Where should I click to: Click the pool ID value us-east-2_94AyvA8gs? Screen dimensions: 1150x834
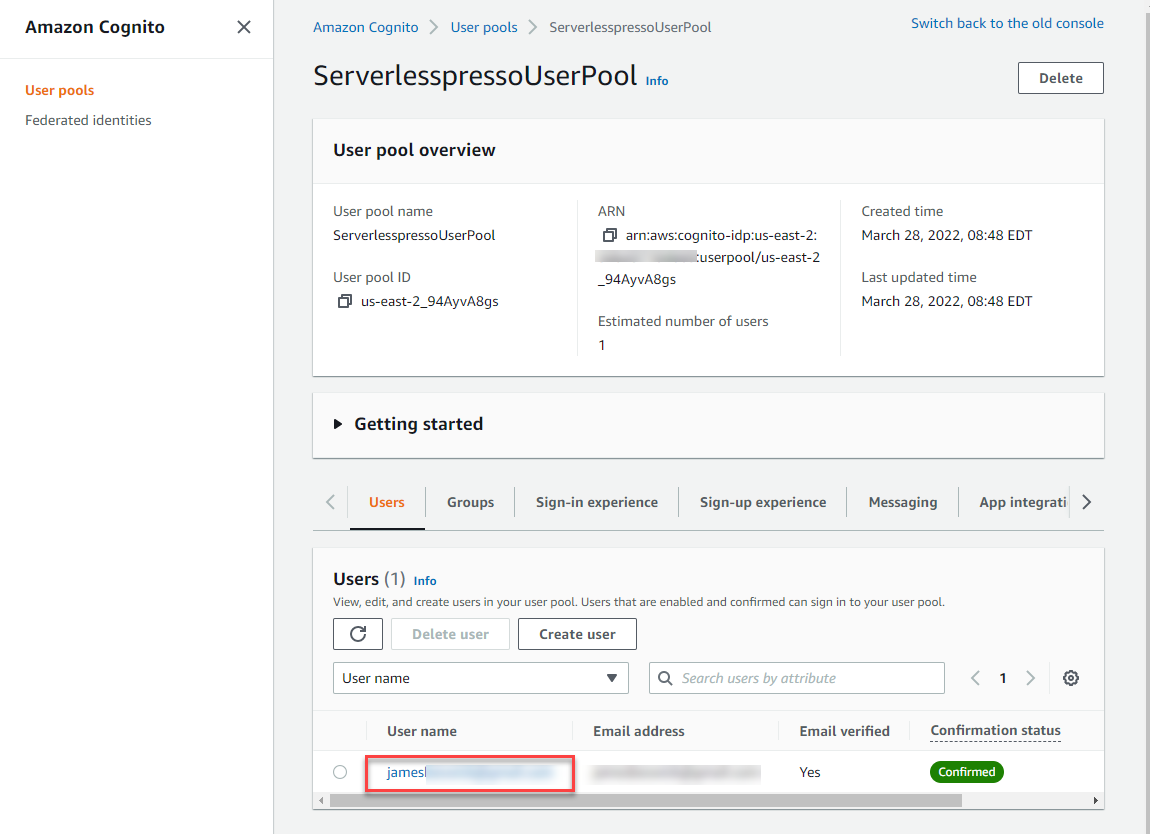pyautogui.click(x=430, y=301)
